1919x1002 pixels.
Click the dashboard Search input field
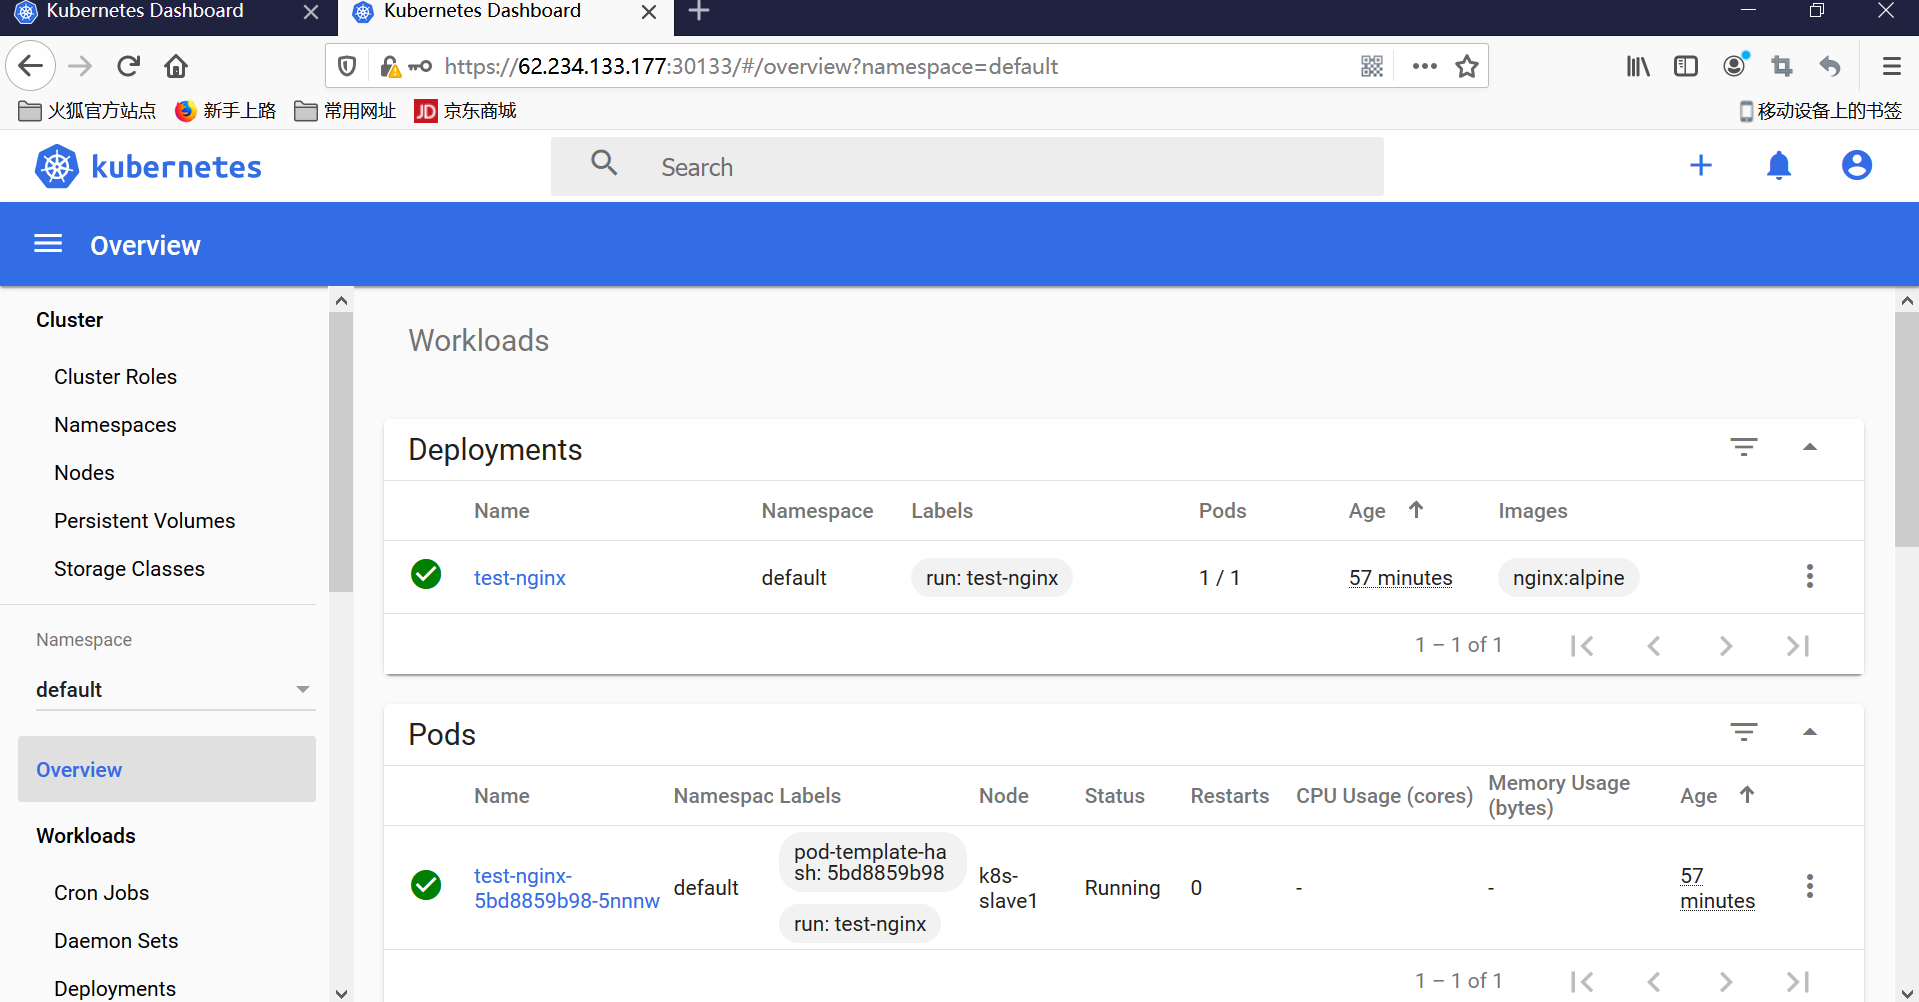tap(967, 167)
